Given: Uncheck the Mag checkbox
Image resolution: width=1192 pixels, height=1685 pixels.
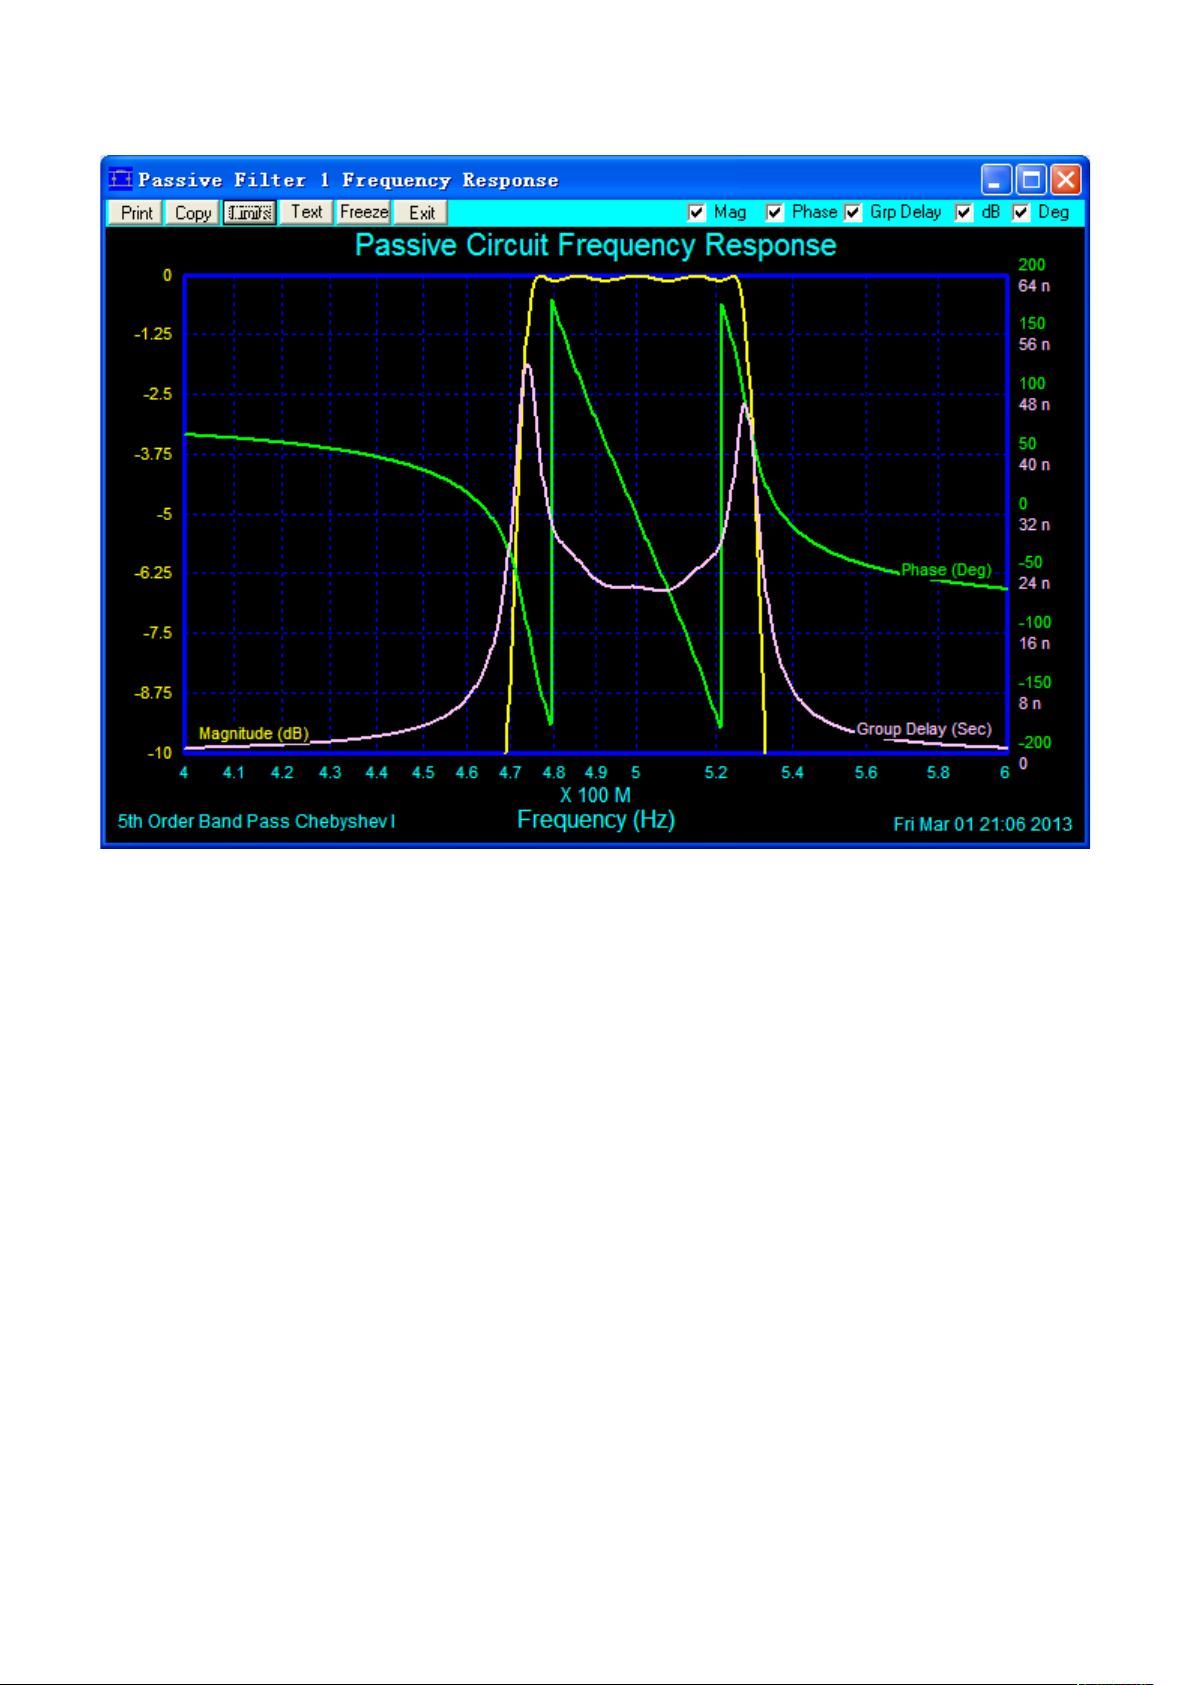Looking at the screenshot, I should (x=697, y=213).
